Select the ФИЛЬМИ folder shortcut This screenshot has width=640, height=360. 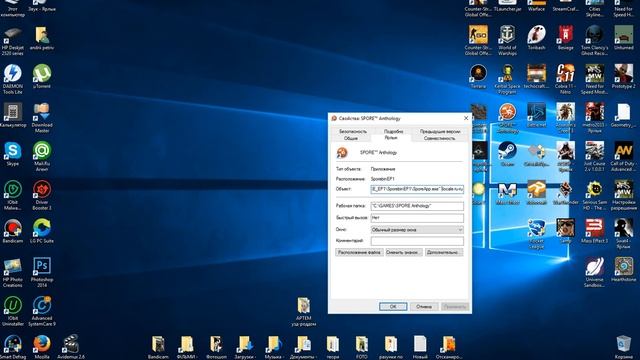pyautogui.click(x=187, y=347)
